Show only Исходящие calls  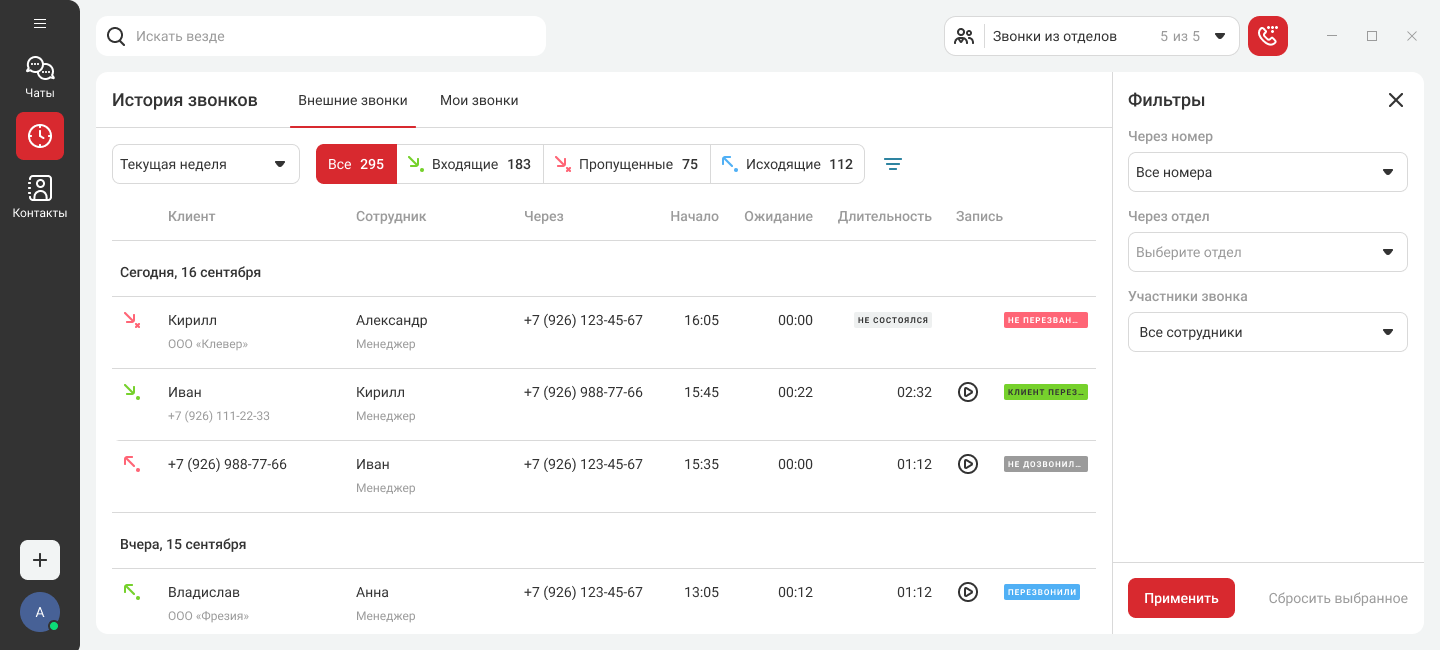click(x=787, y=164)
